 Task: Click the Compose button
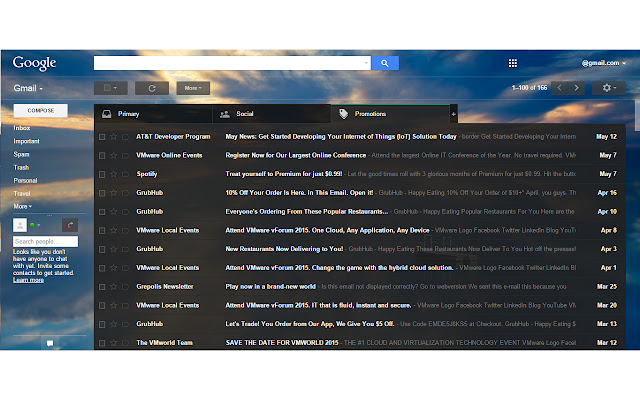click(x=40, y=111)
